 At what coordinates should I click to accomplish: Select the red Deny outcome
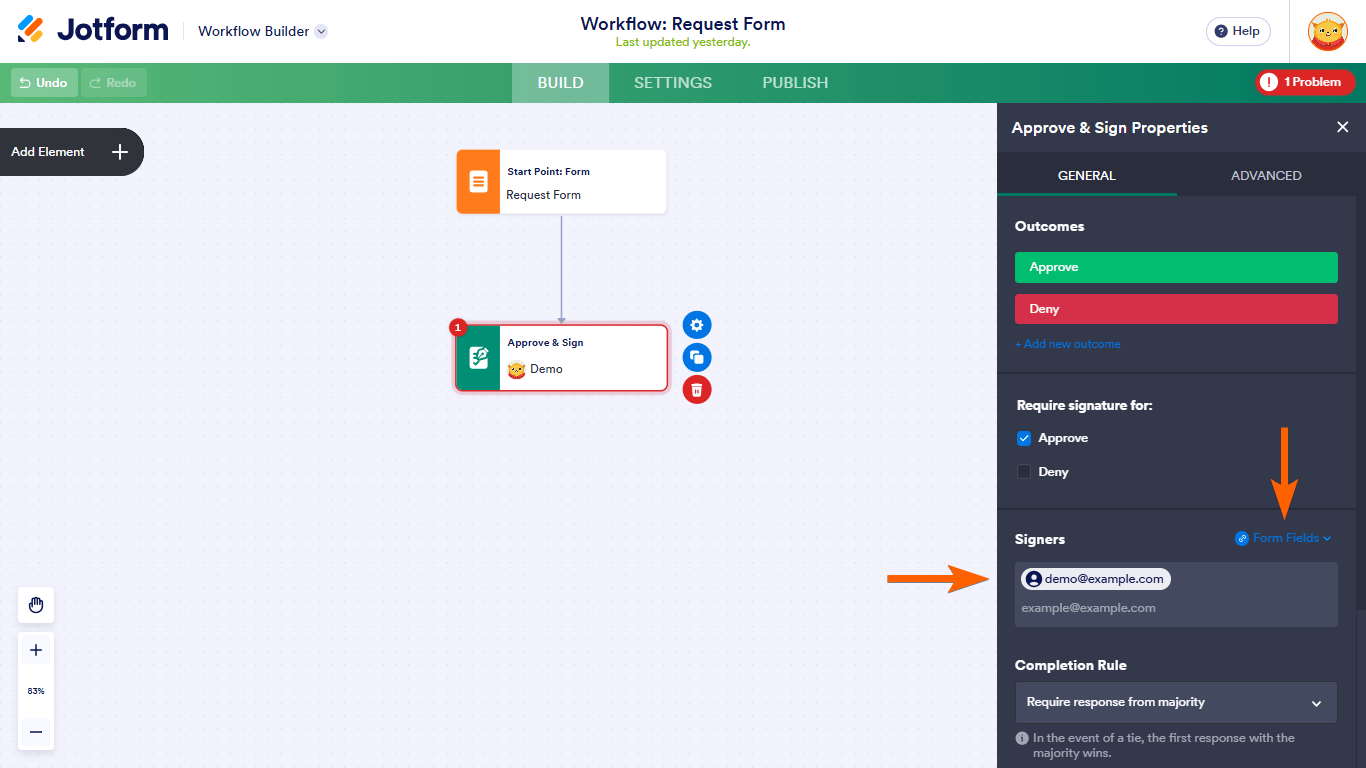coord(1176,309)
